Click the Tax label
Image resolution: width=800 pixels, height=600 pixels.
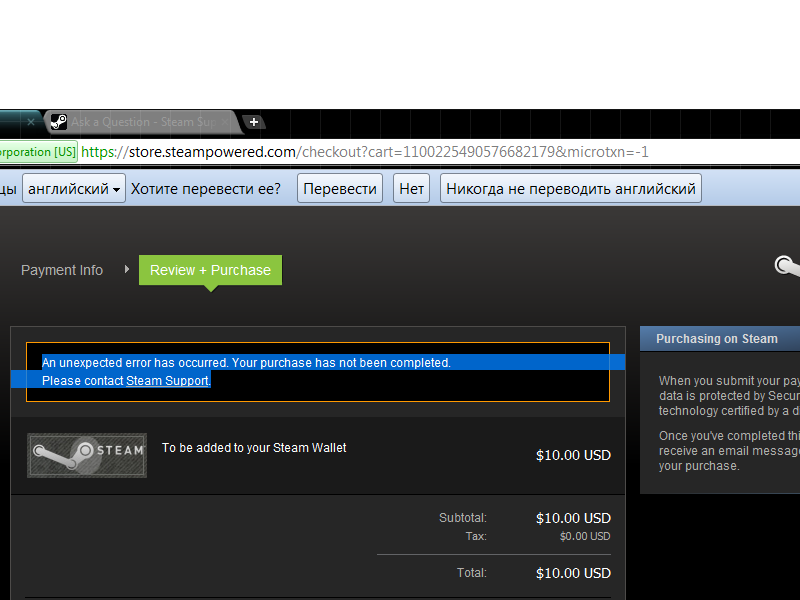click(476, 536)
